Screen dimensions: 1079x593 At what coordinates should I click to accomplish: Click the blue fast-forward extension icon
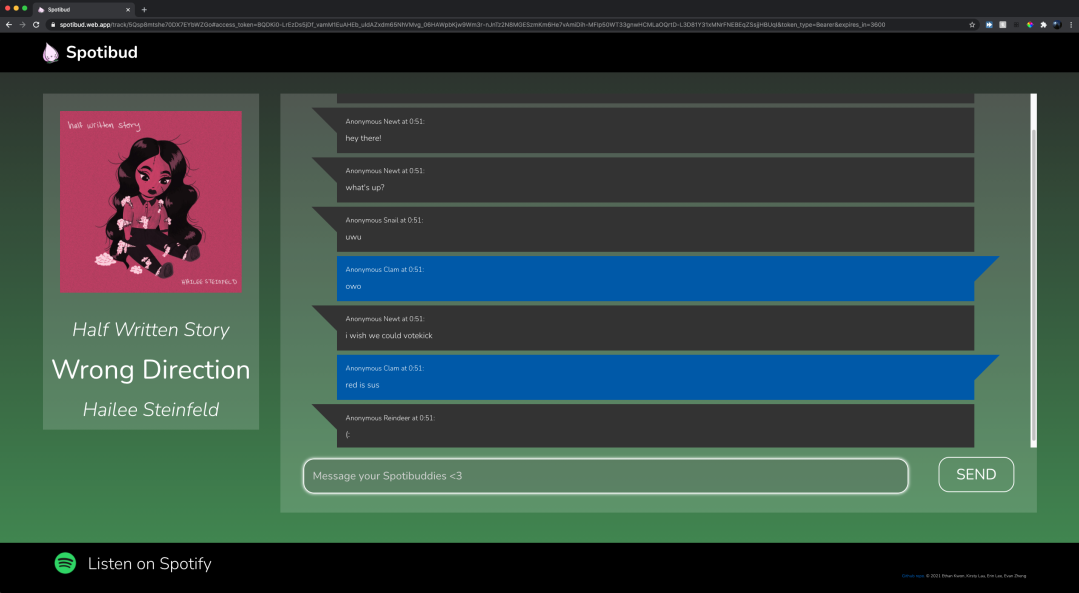989,25
